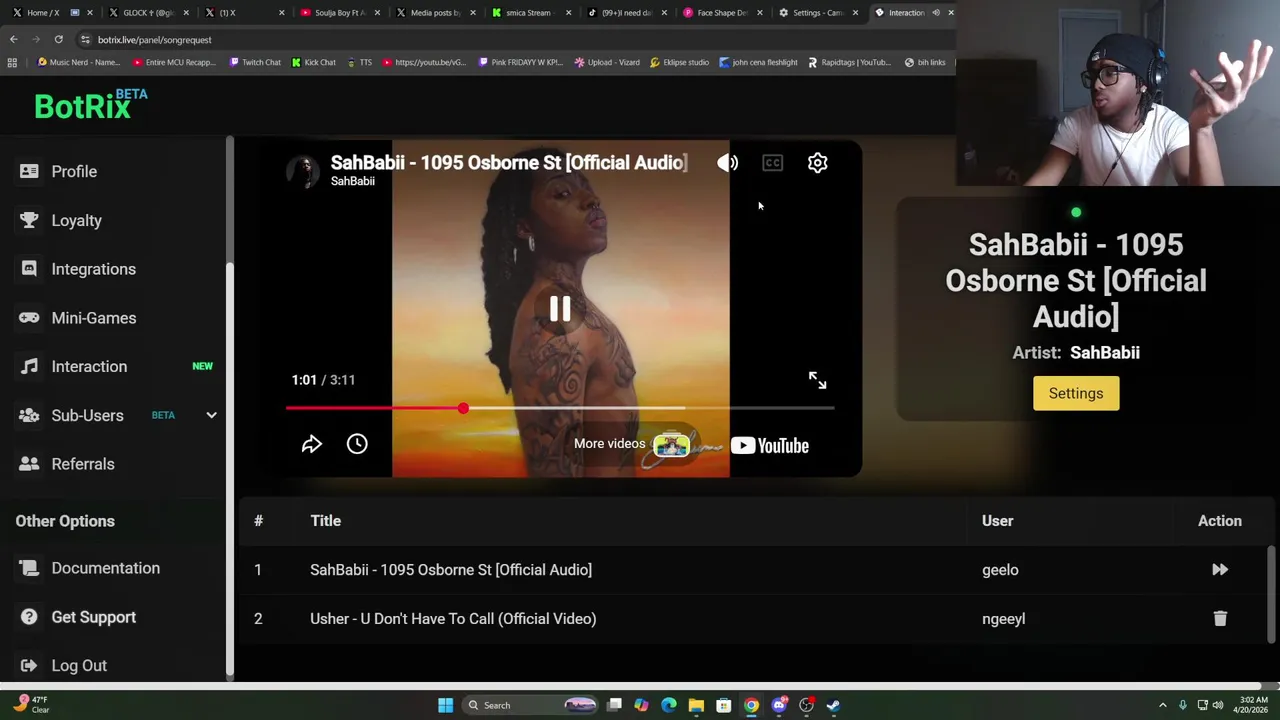Open Steam from the taskbar
The image size is (1280, 720).
coord(833,705)
